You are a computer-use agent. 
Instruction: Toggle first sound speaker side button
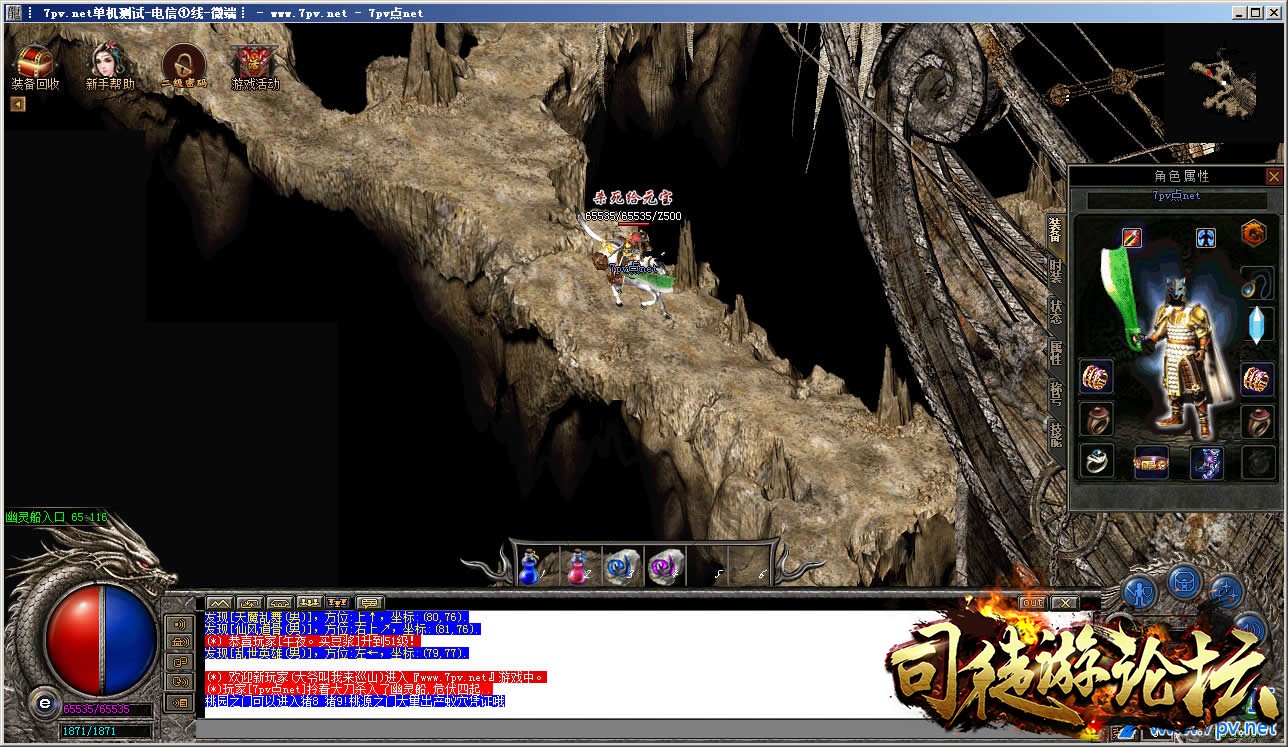pyautogui.click(x=180, y=624)
